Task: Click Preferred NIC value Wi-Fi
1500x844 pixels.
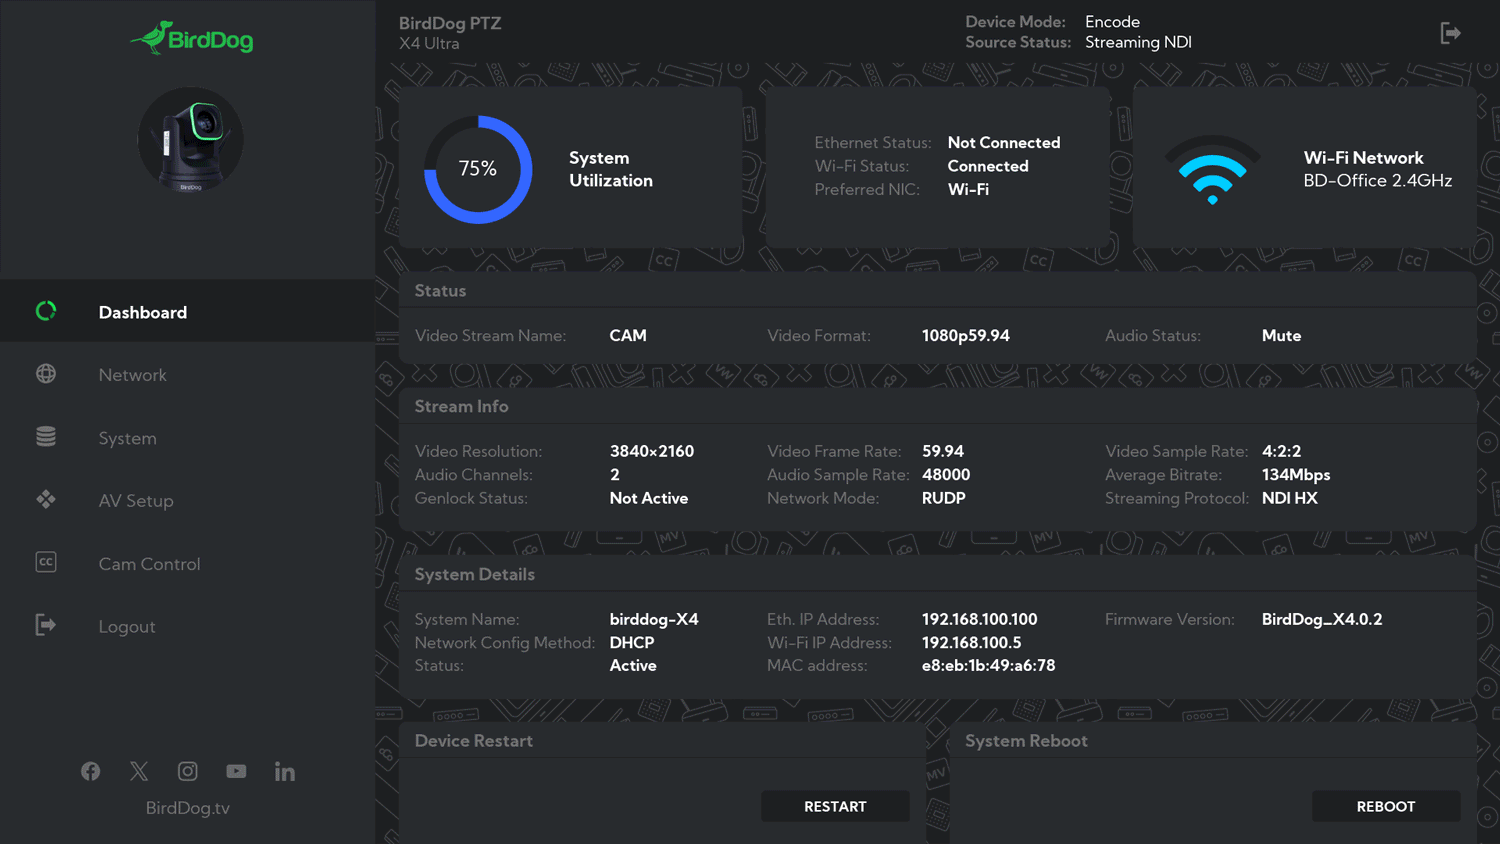Action: click(x=968, y=189)
